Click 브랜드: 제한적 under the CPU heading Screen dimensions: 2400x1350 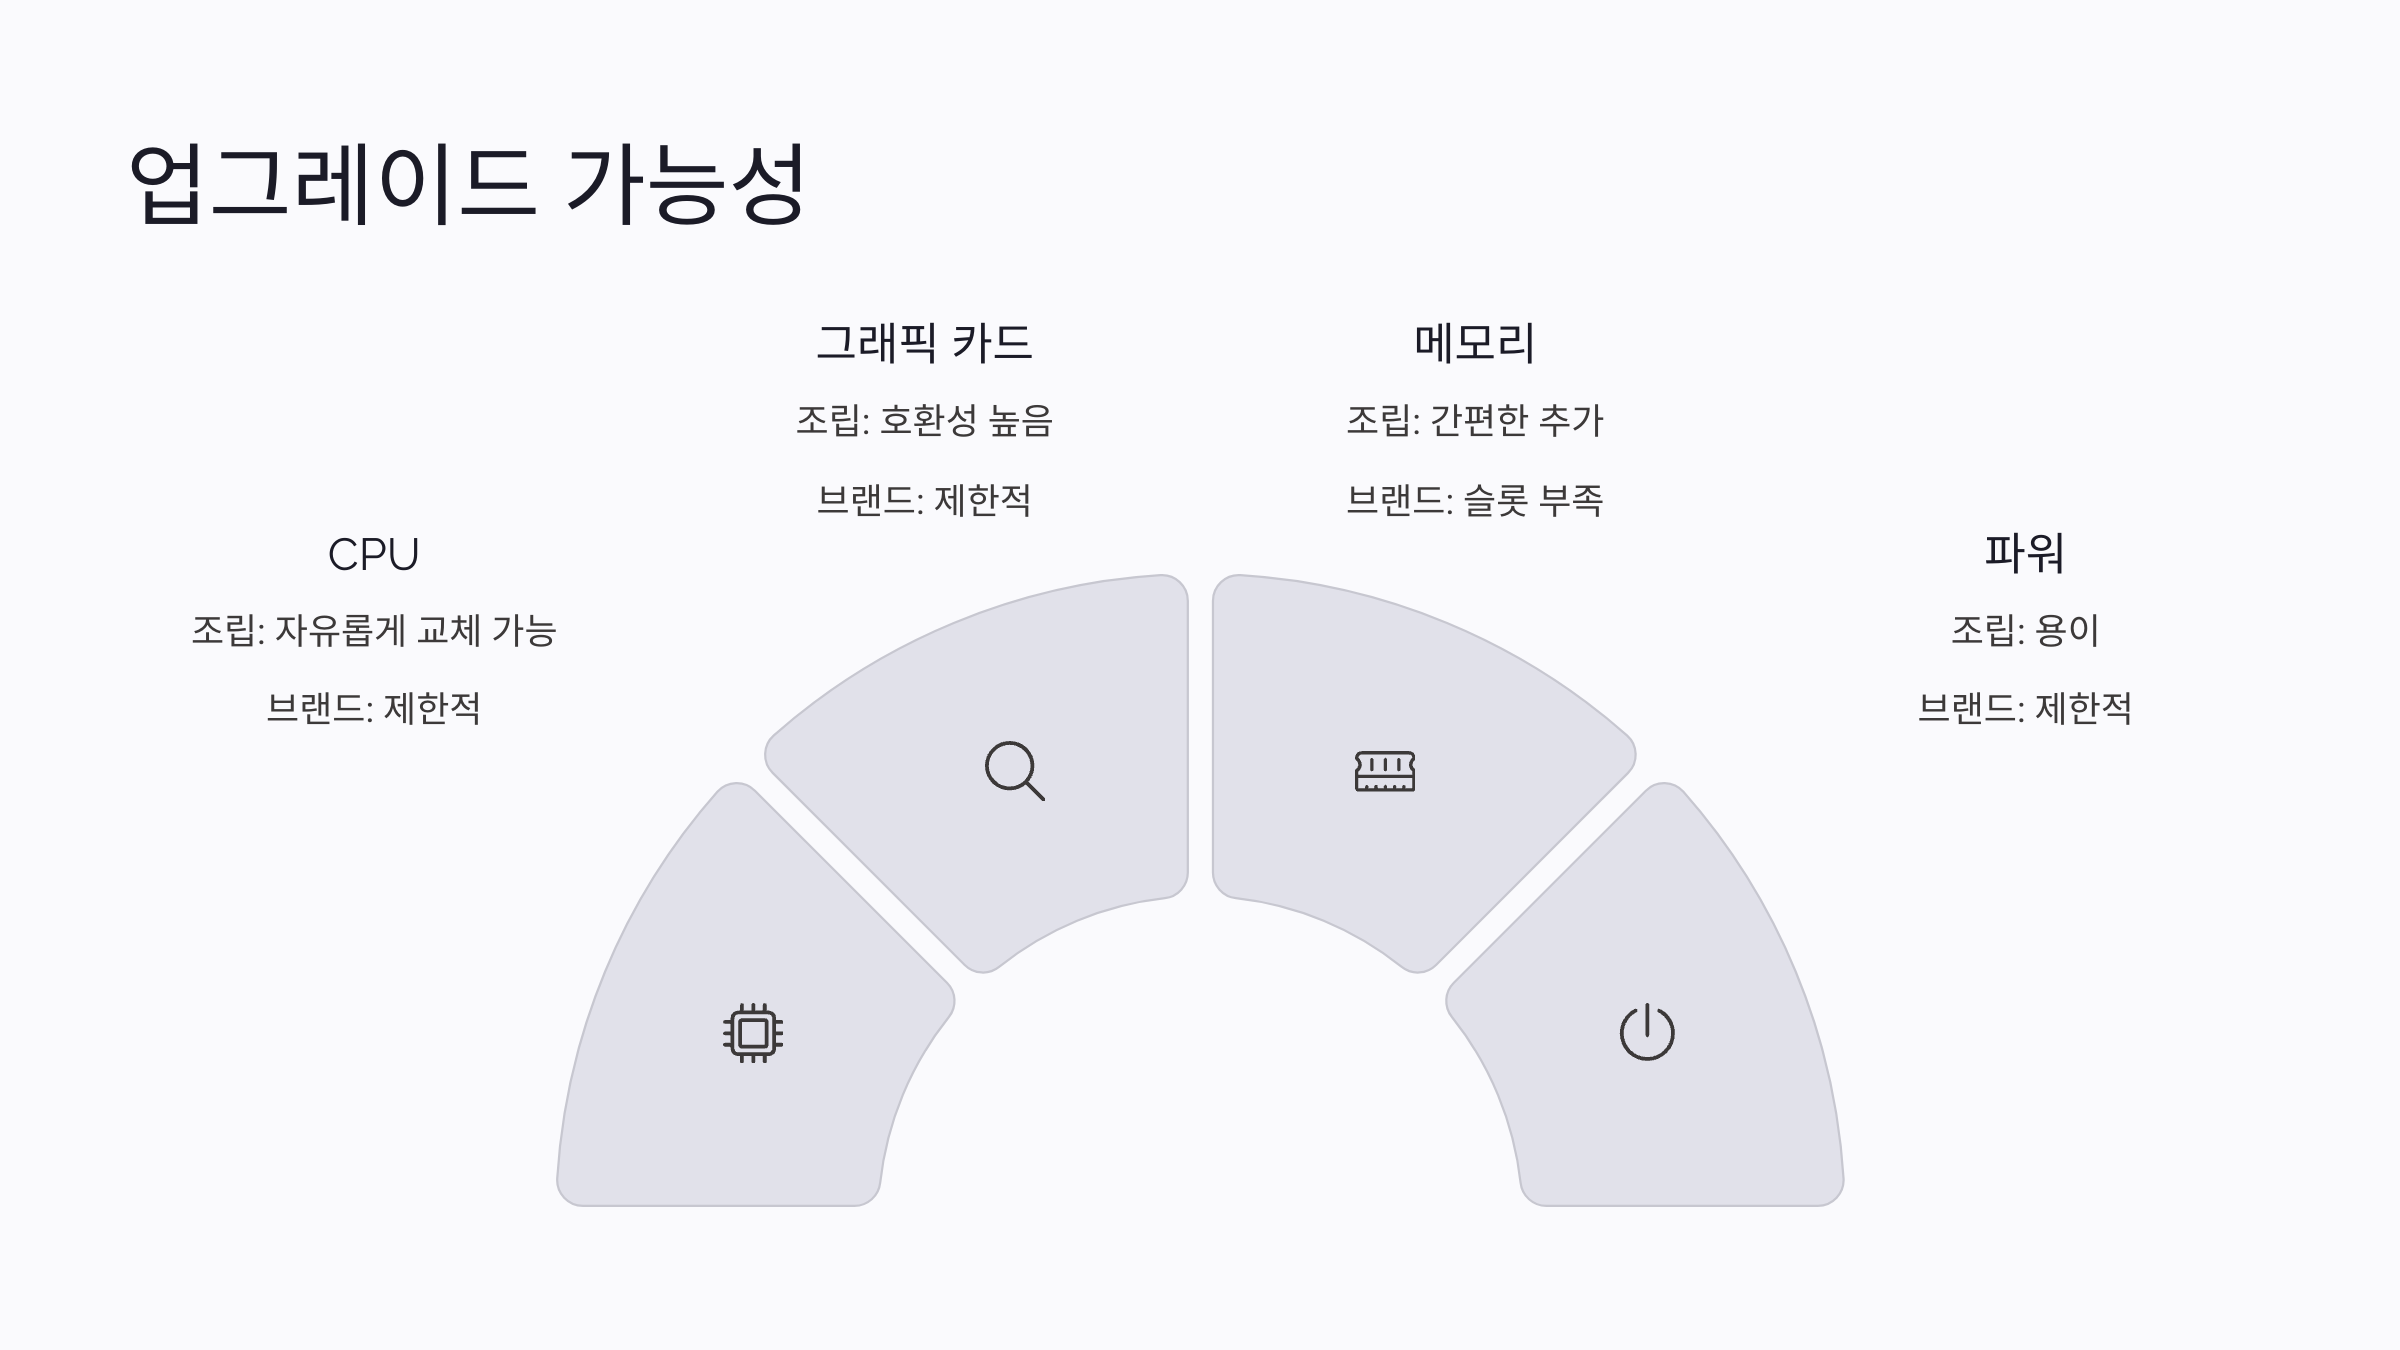(x=374, y=708)
